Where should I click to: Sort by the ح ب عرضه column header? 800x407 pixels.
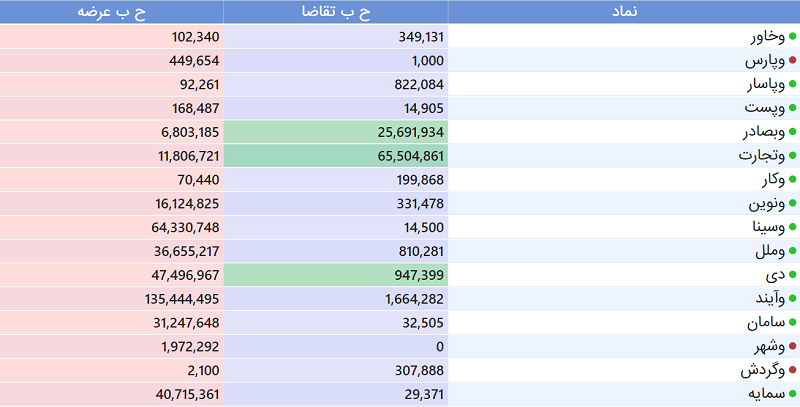[111, 12]
